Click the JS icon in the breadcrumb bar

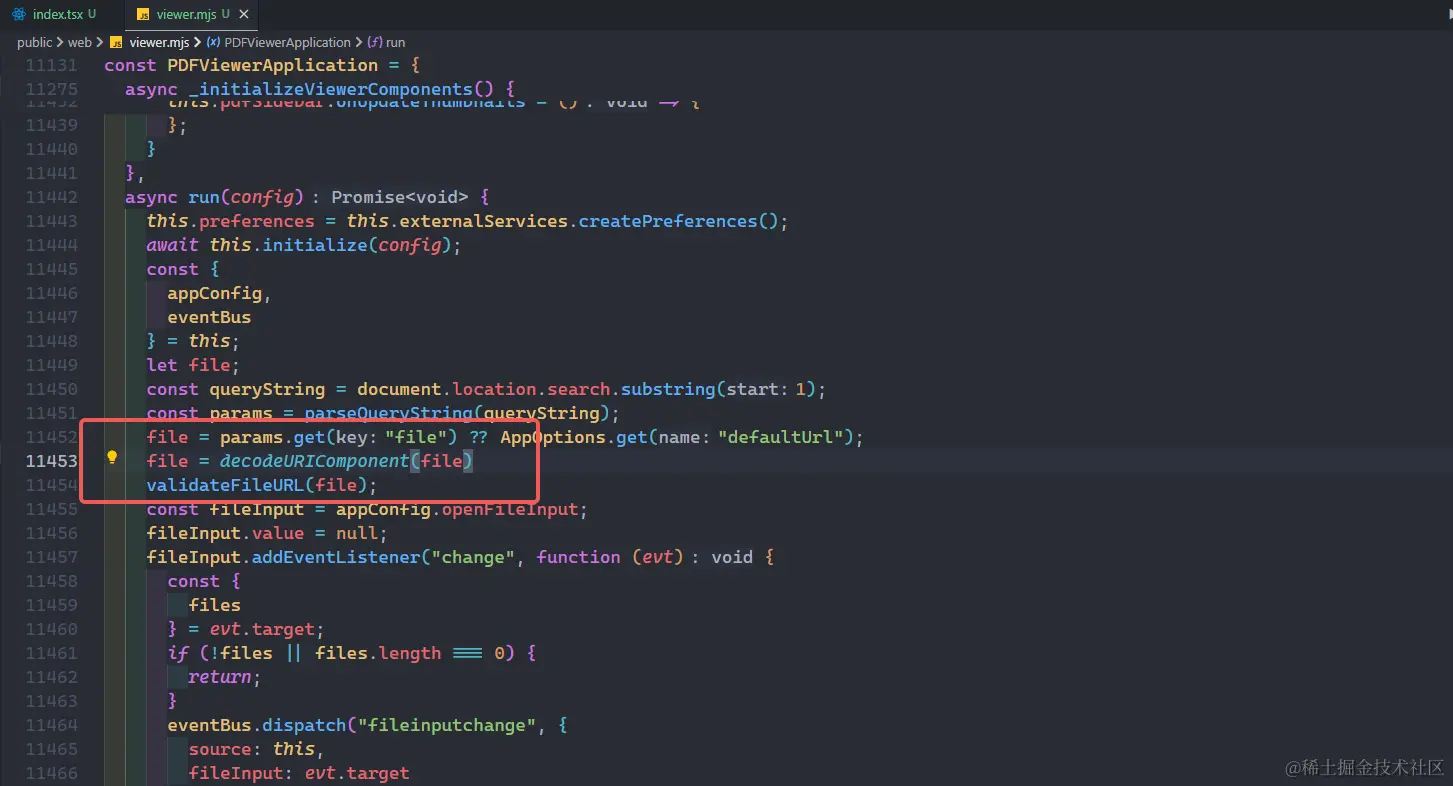click(x=118, y=42)
